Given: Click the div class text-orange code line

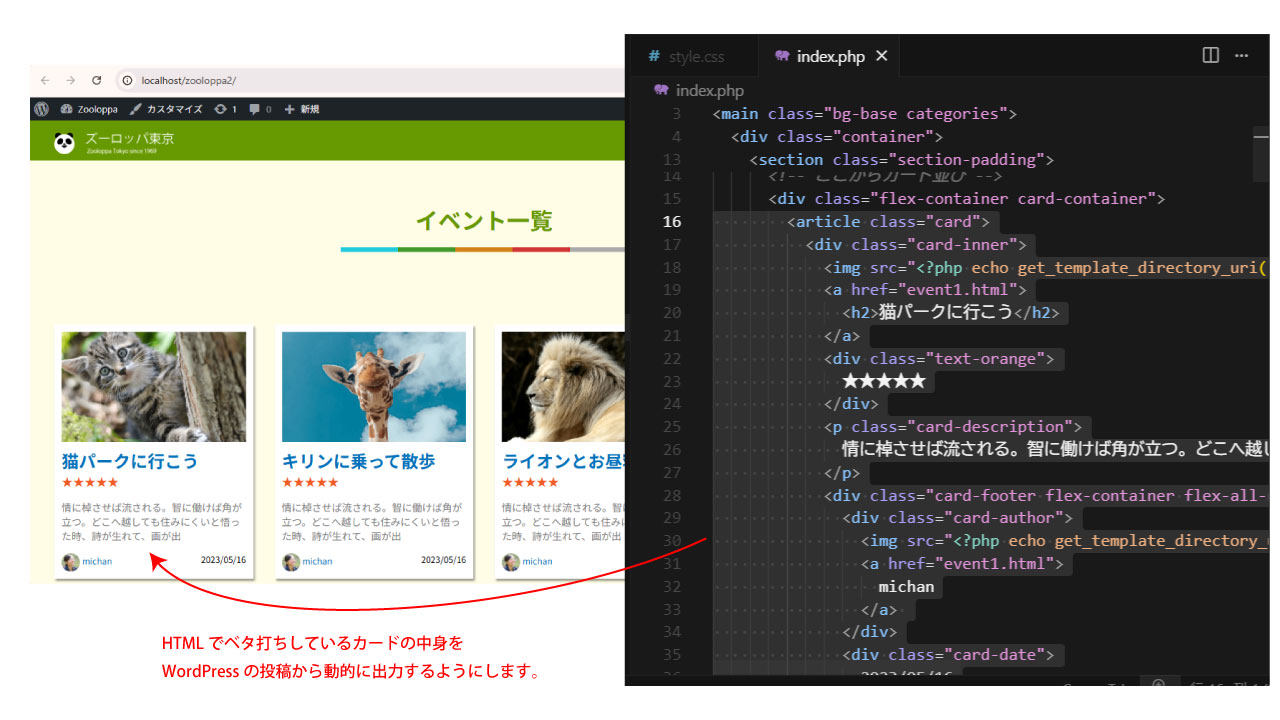Looking at the screenshot, I should pyautogui.click(x=939, y=358).
